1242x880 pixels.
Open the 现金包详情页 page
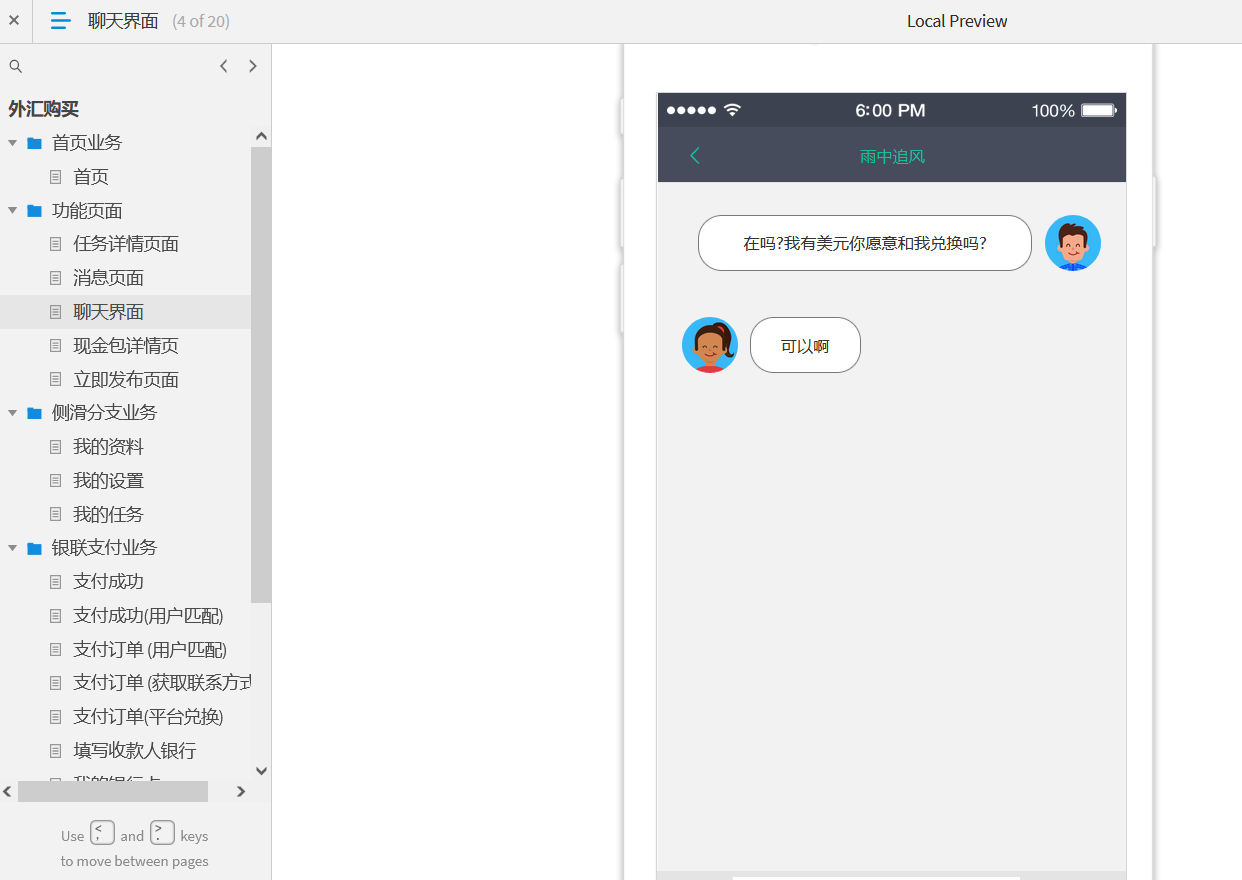pyautogui.click(x=126, y=346)
